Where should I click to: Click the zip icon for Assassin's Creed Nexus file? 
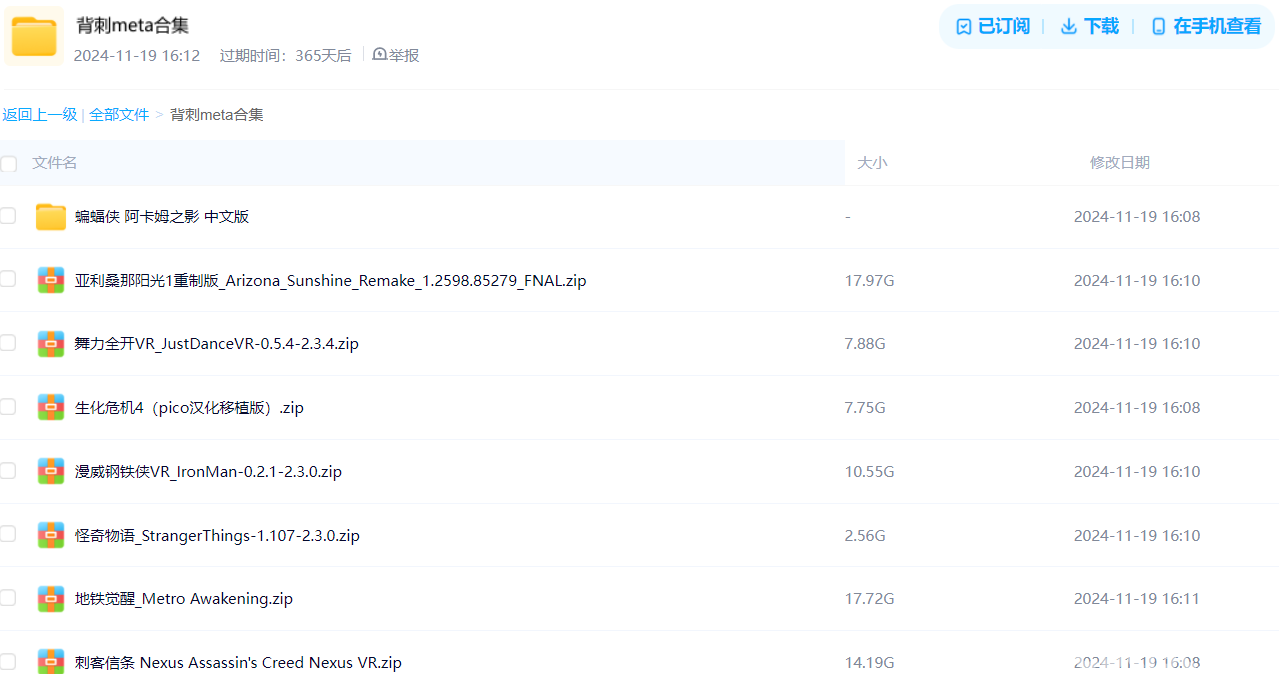(x=51, y=662)
